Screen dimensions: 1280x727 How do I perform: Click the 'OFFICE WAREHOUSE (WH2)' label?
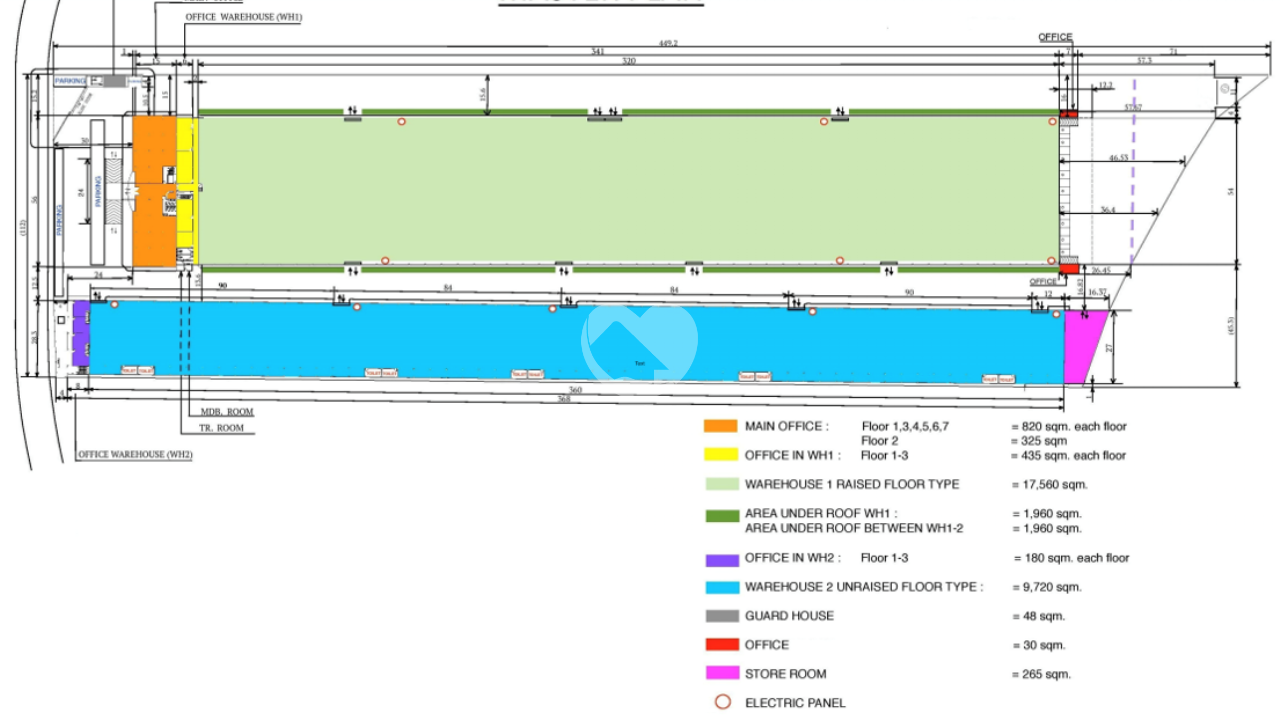135,455
